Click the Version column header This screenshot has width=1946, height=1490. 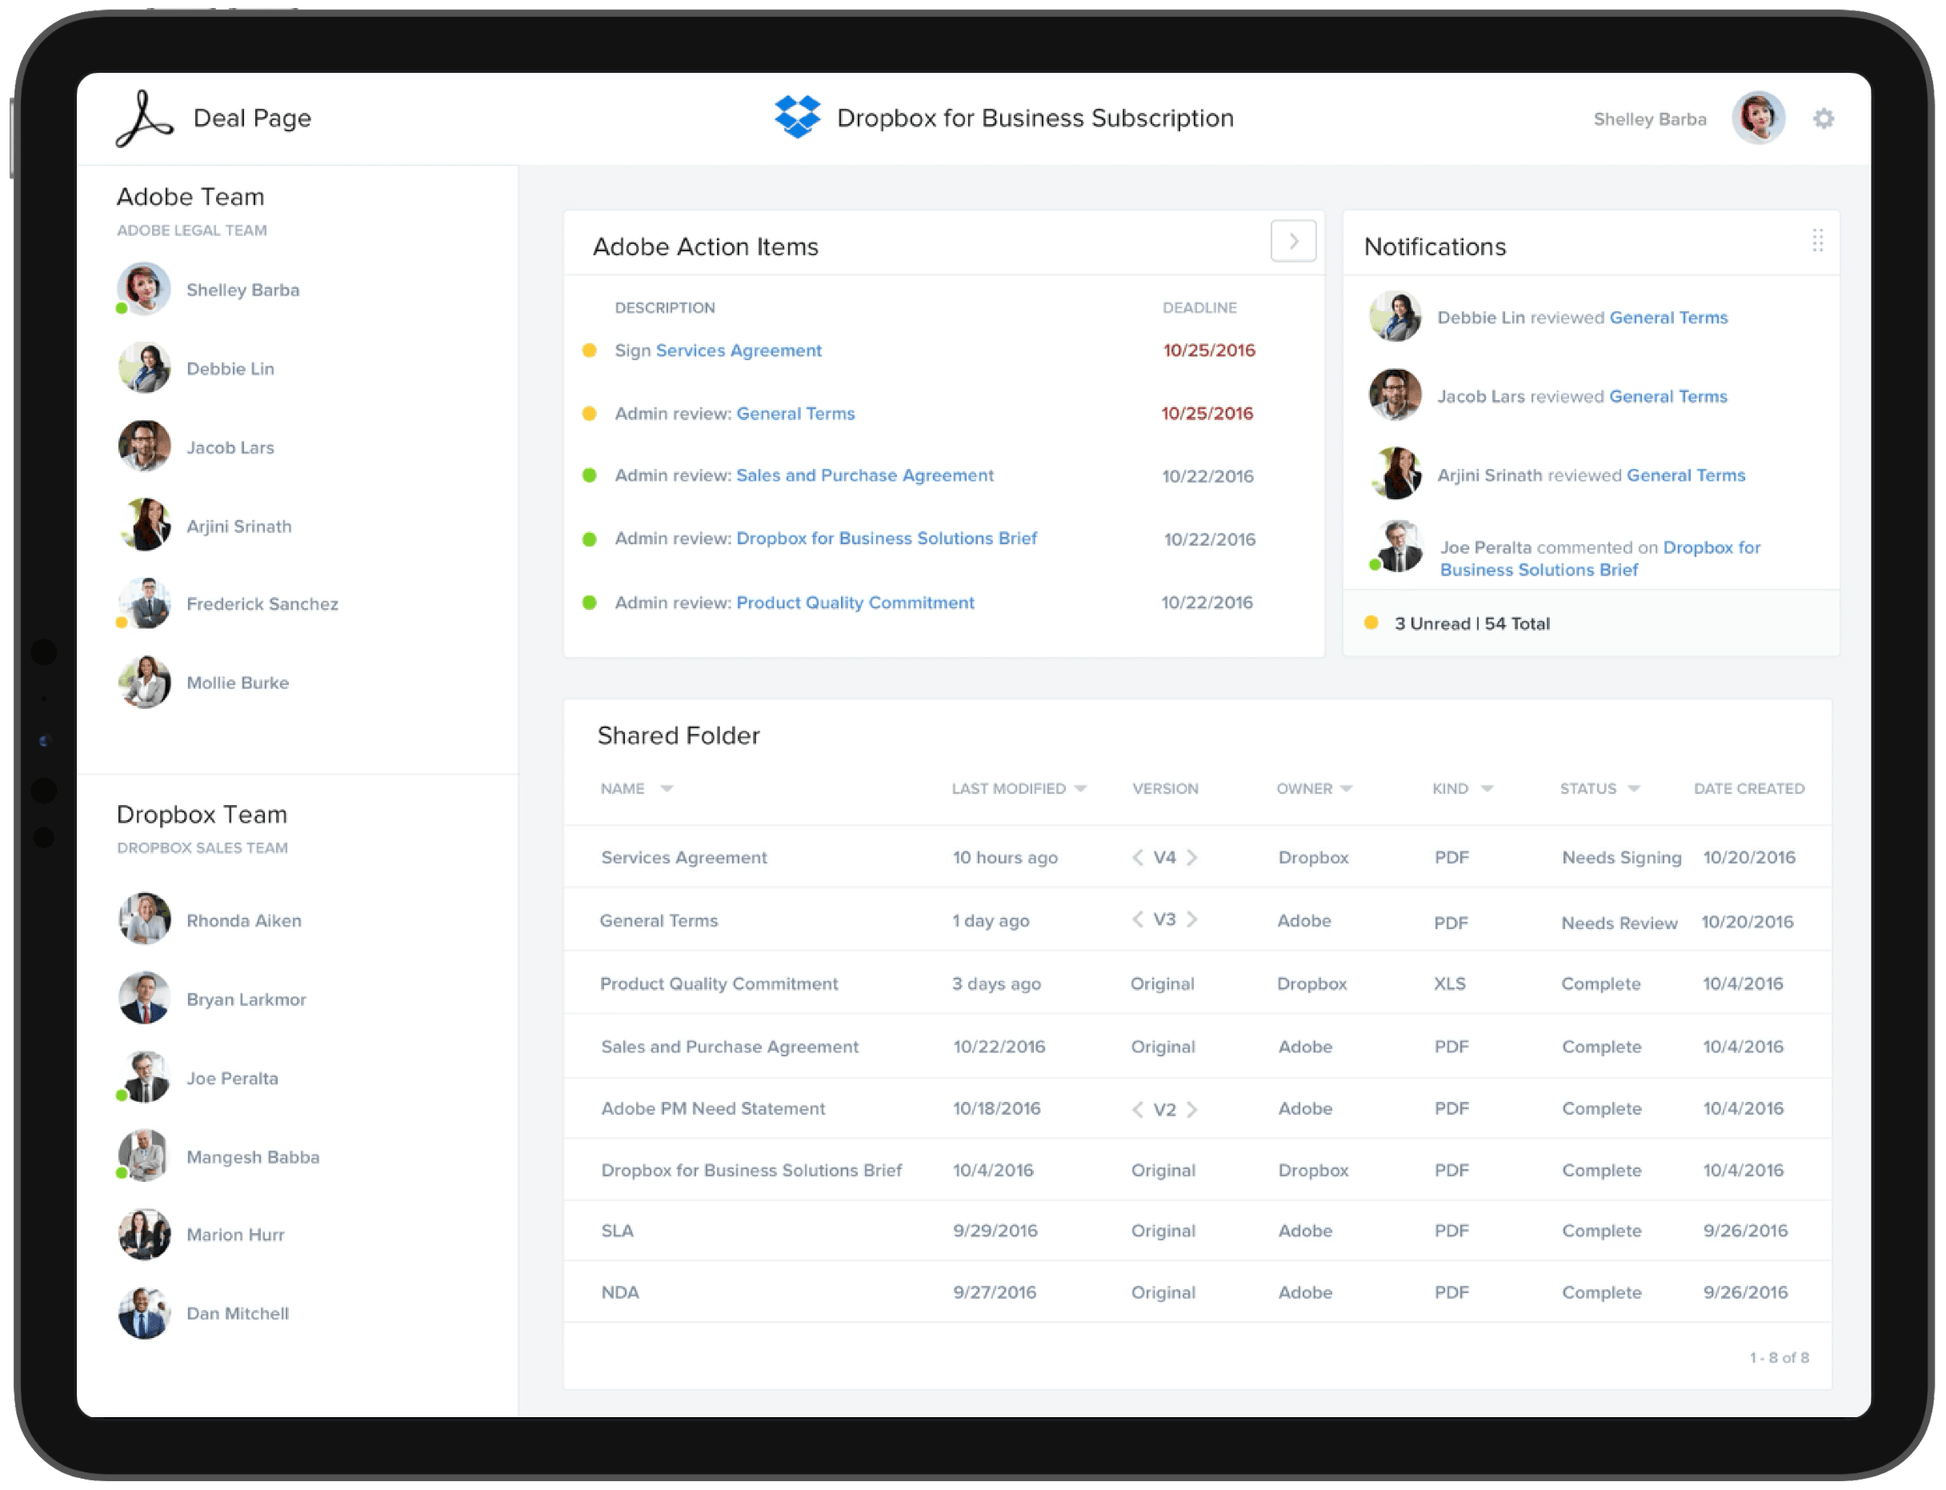tap(1165, 788)
